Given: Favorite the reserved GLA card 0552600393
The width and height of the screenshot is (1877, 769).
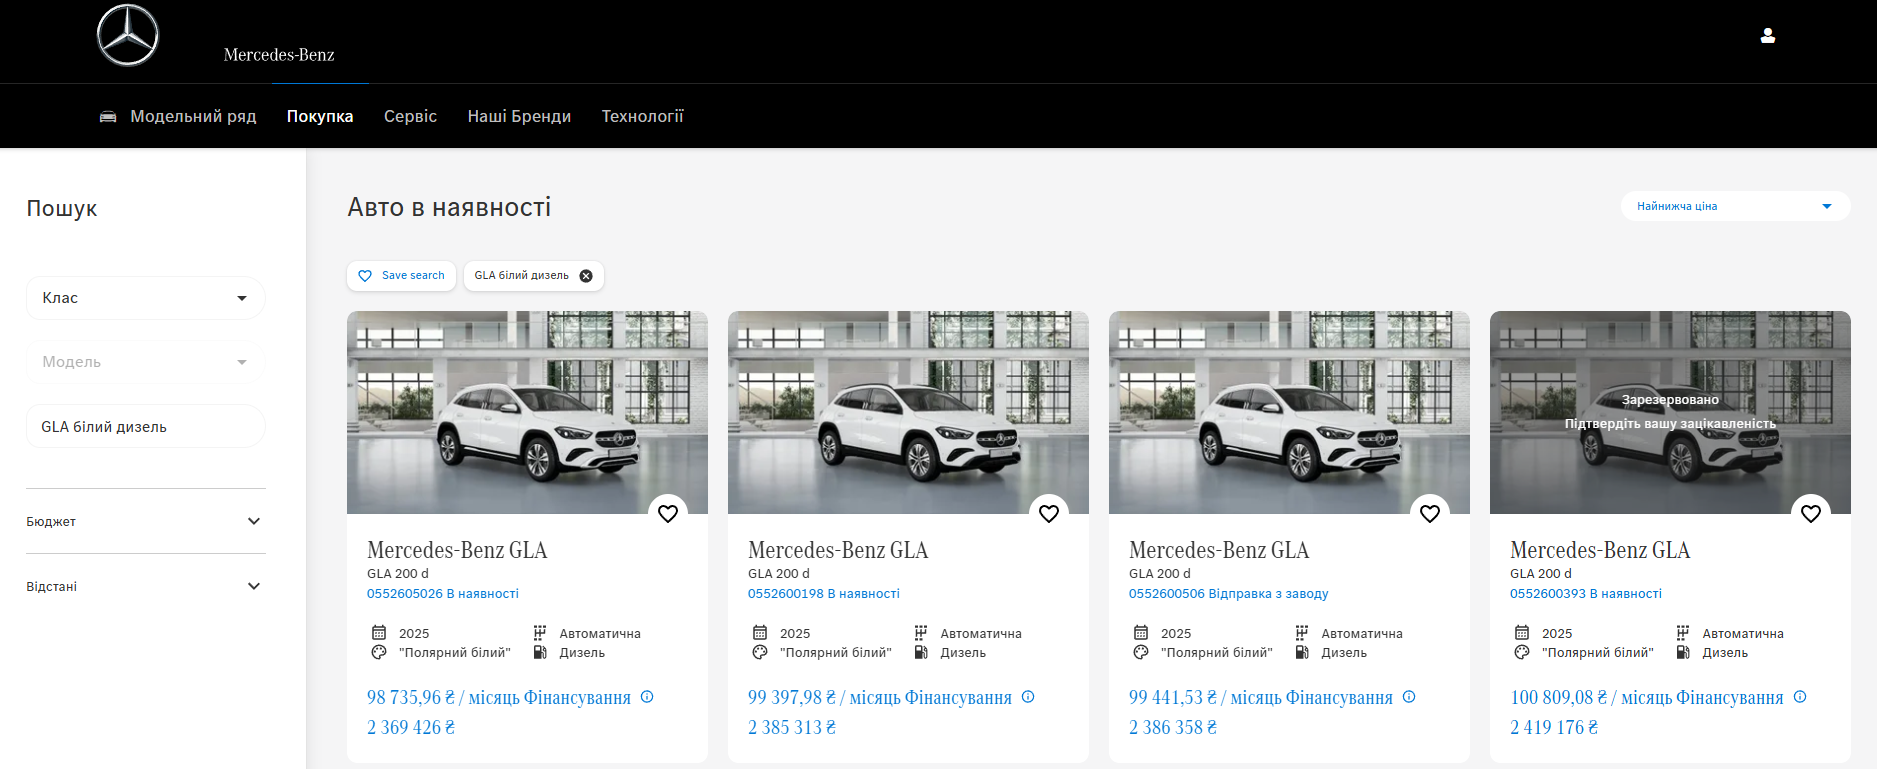Looking at the screenshot, I should point(1811,513).
